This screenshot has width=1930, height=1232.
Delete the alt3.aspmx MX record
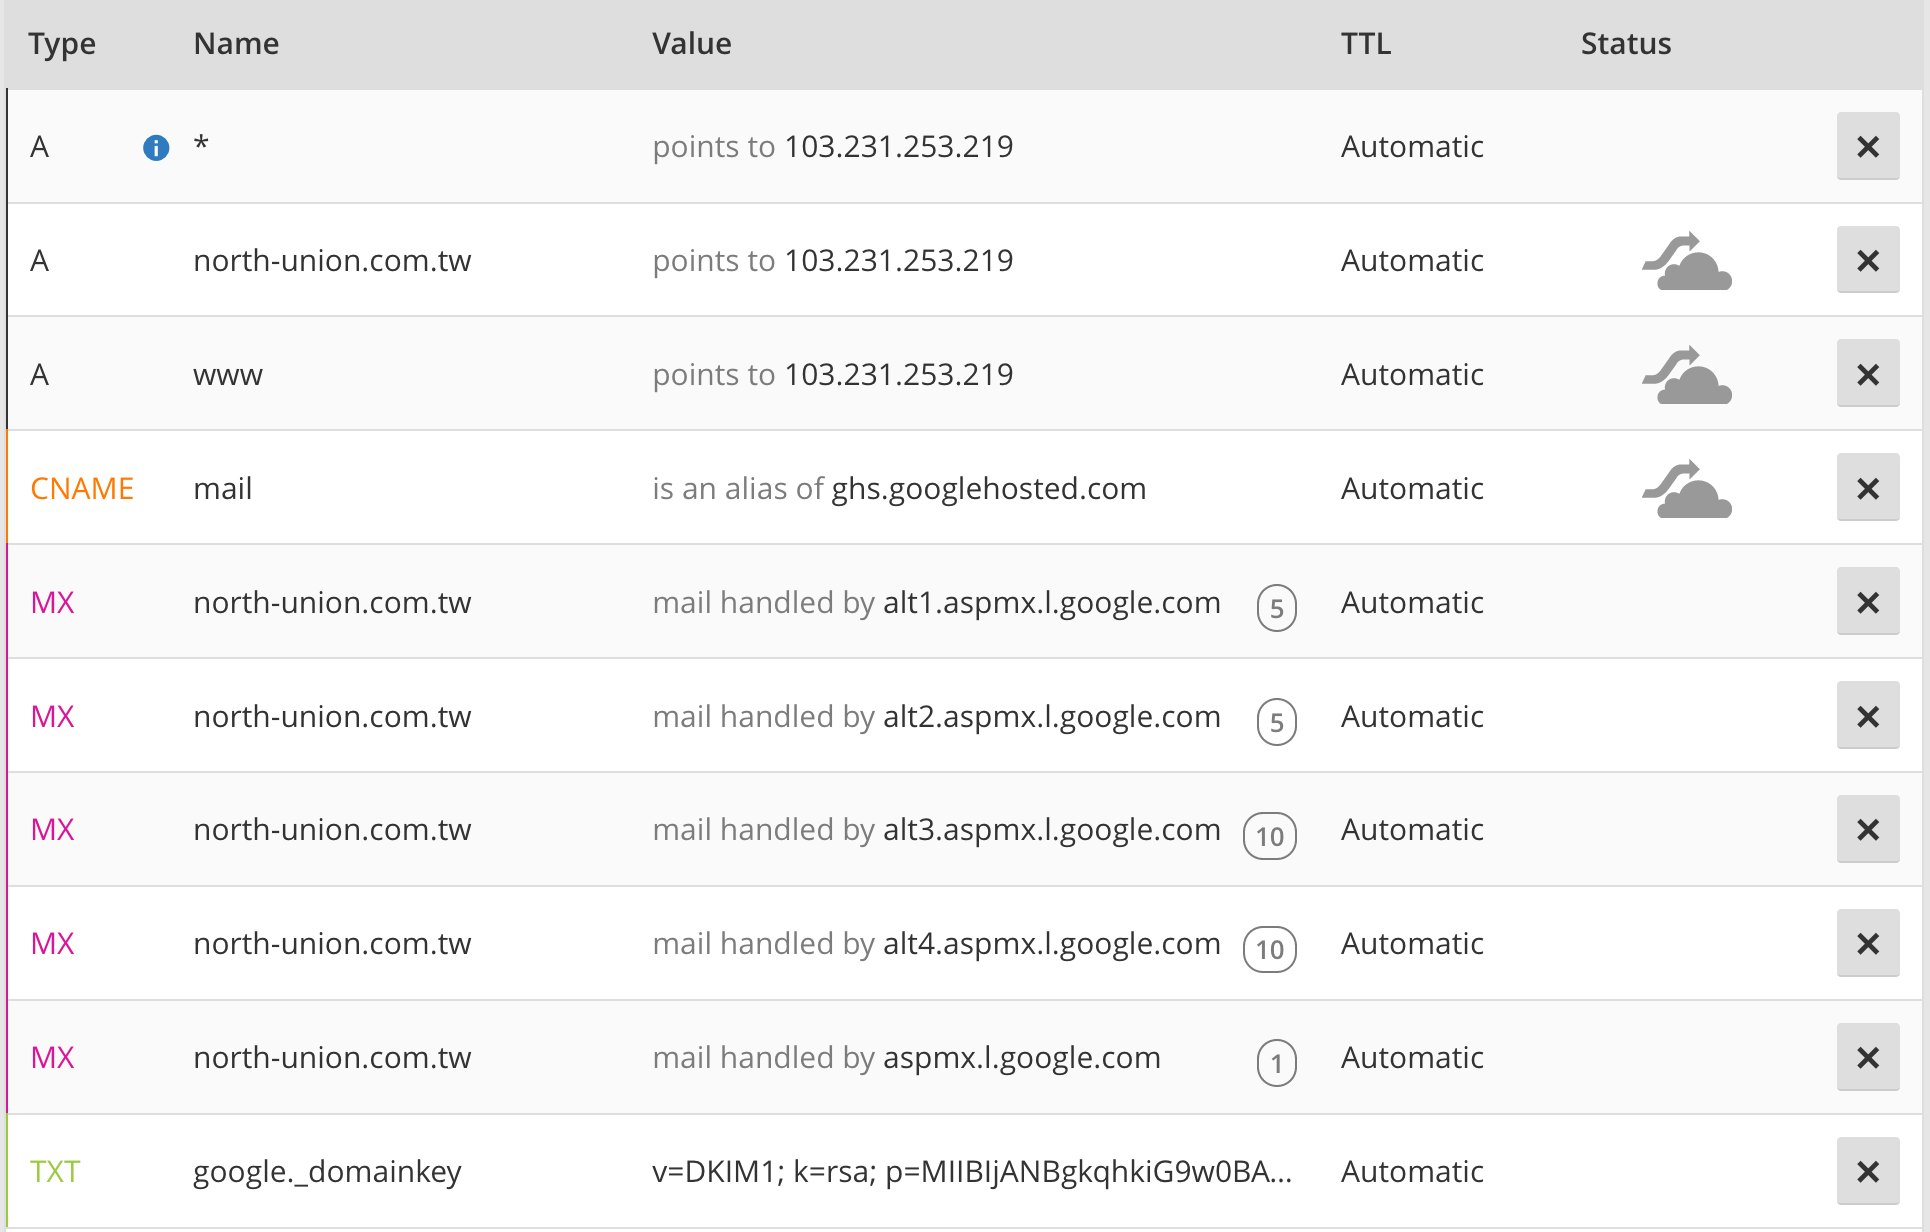tap(1867, 830)
